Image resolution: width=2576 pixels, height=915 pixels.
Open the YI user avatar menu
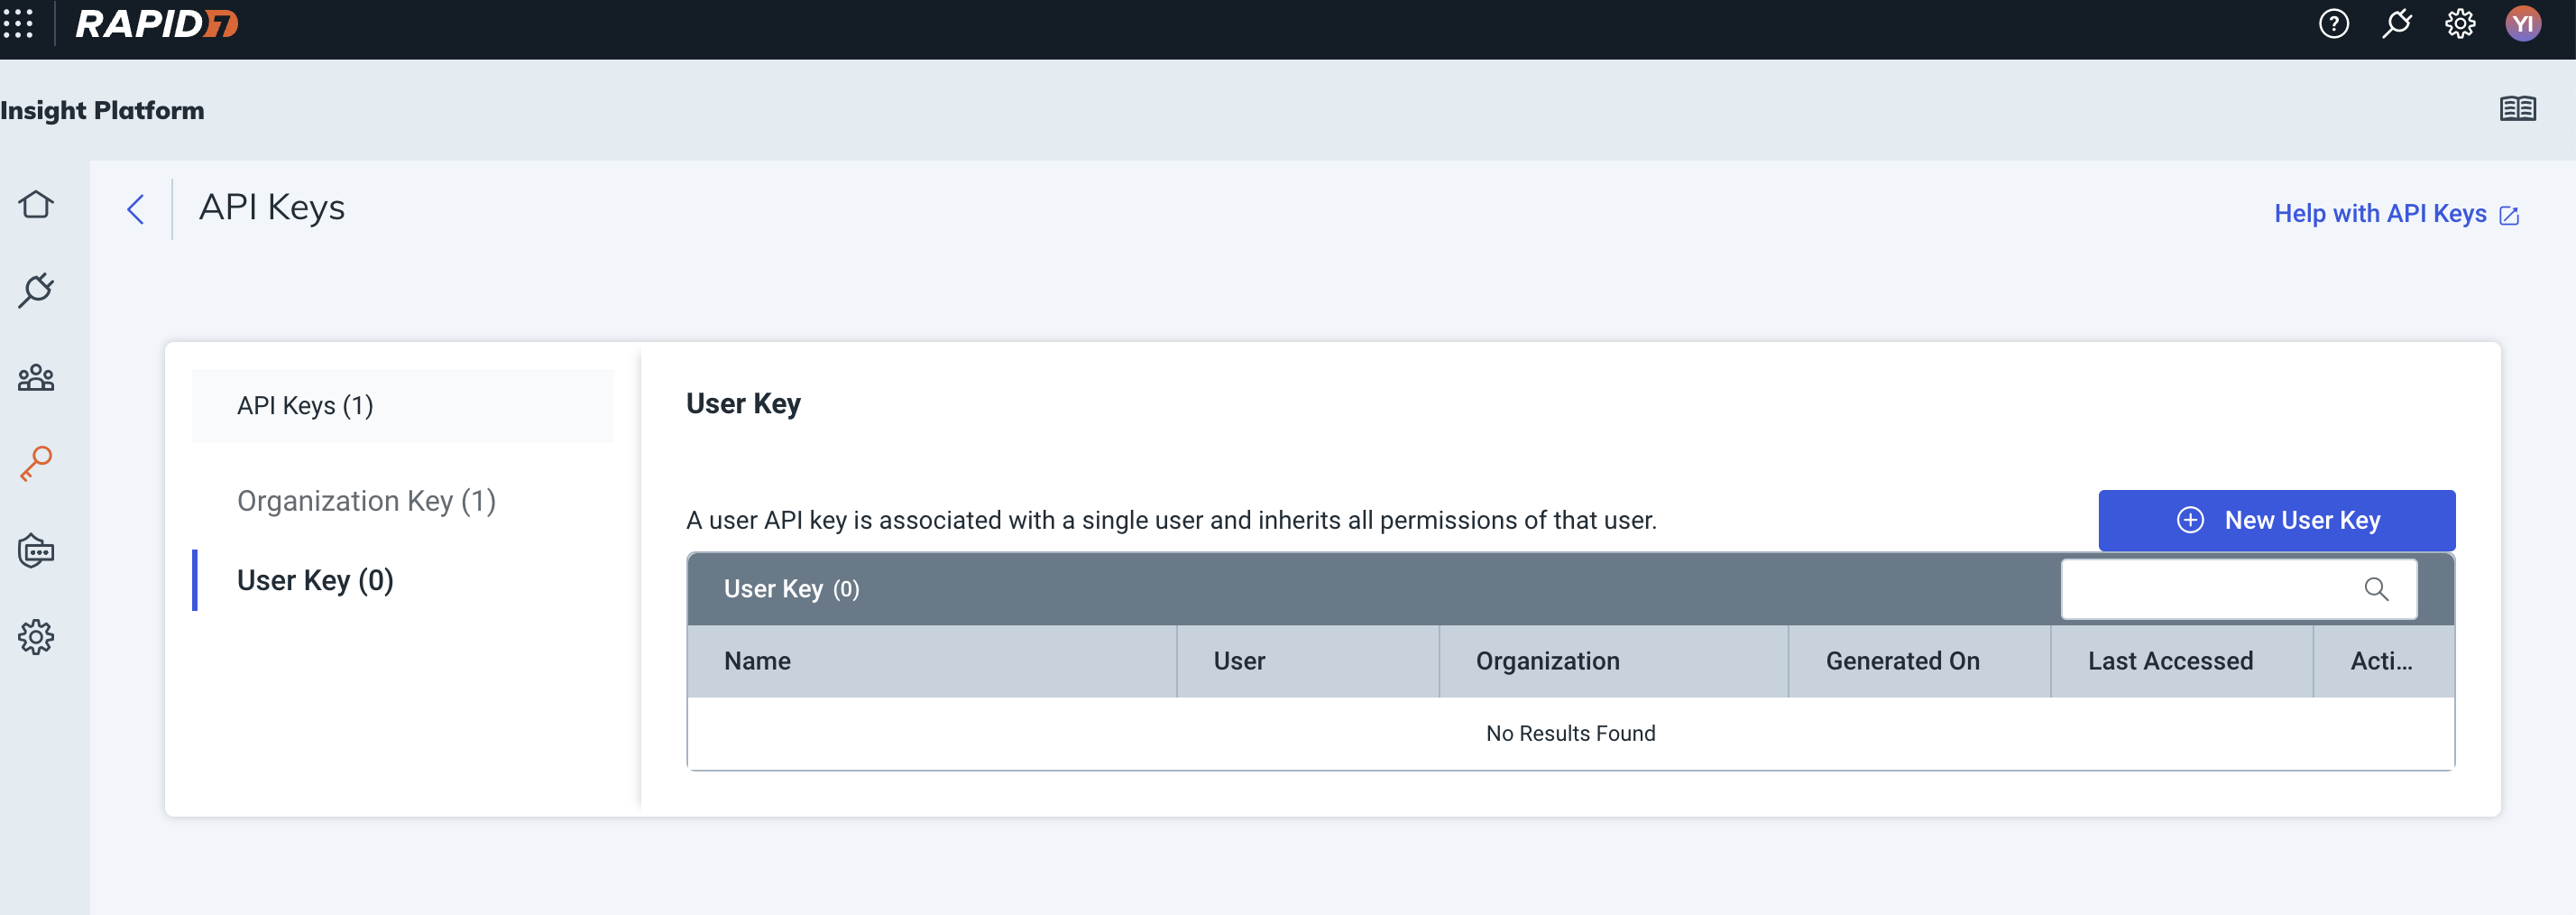(x=2522, y=24)
